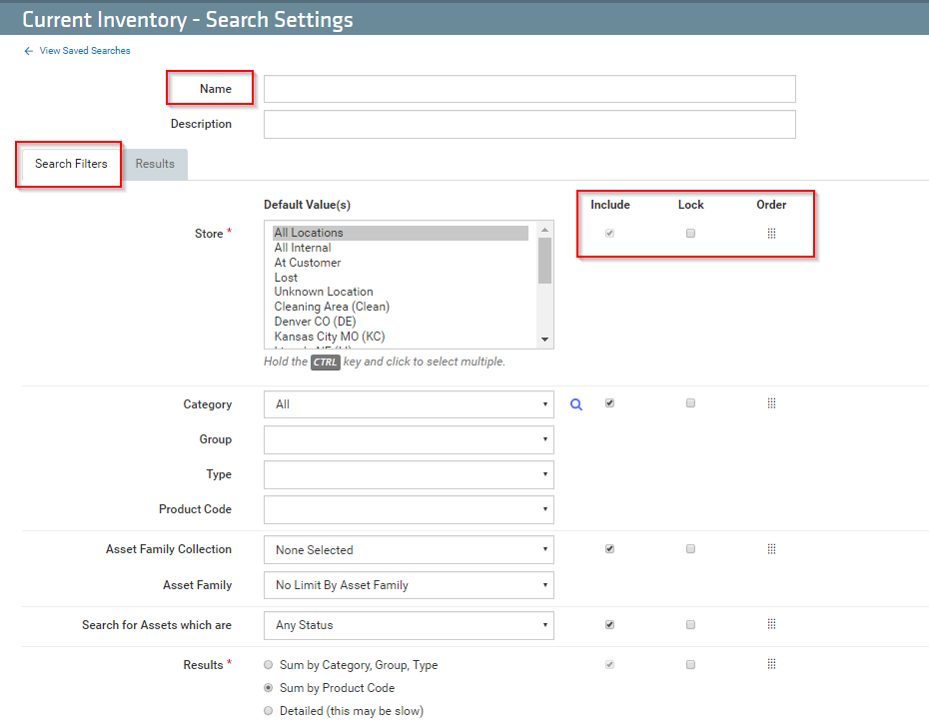Image resolution: width=929 pixels, height=725 pixels.
Task: Grab the Asset Family Collection order handle
Action: point(771,549)
